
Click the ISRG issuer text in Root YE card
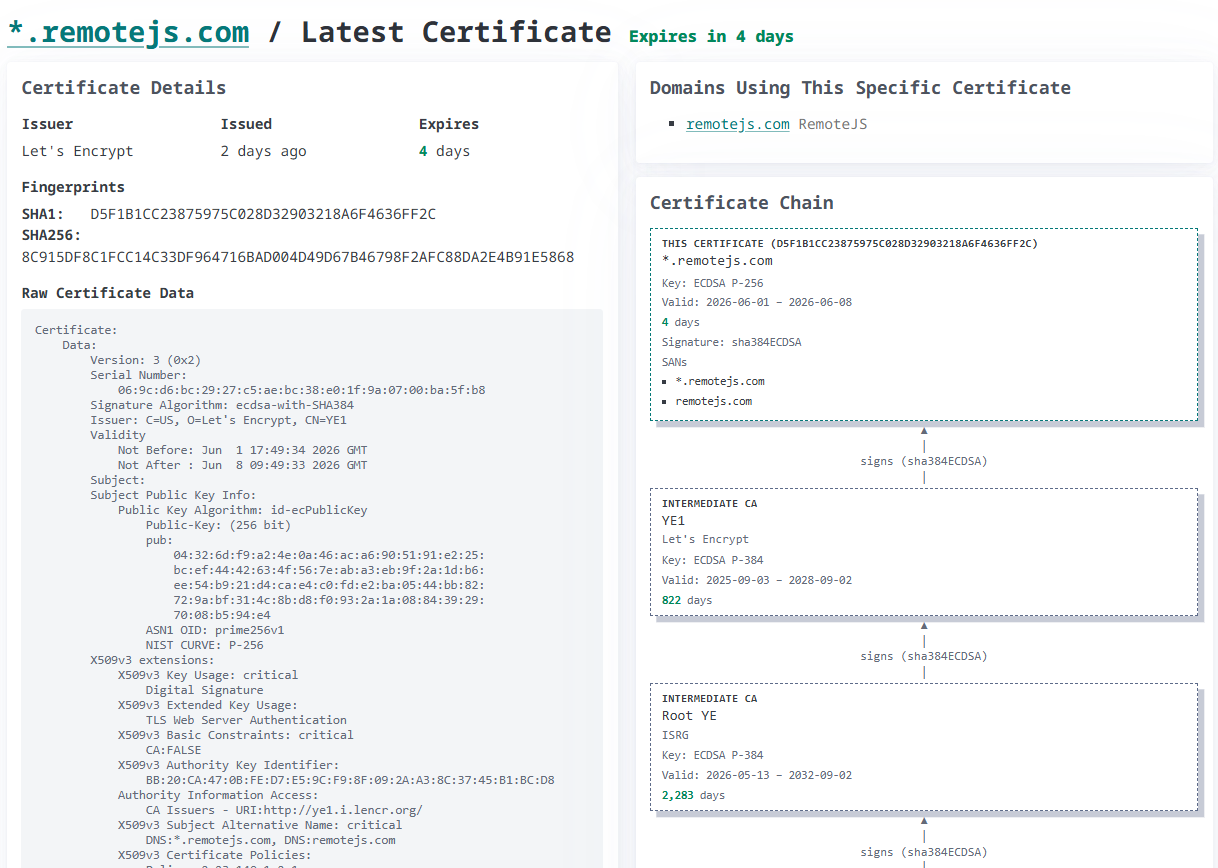point(675,735)
